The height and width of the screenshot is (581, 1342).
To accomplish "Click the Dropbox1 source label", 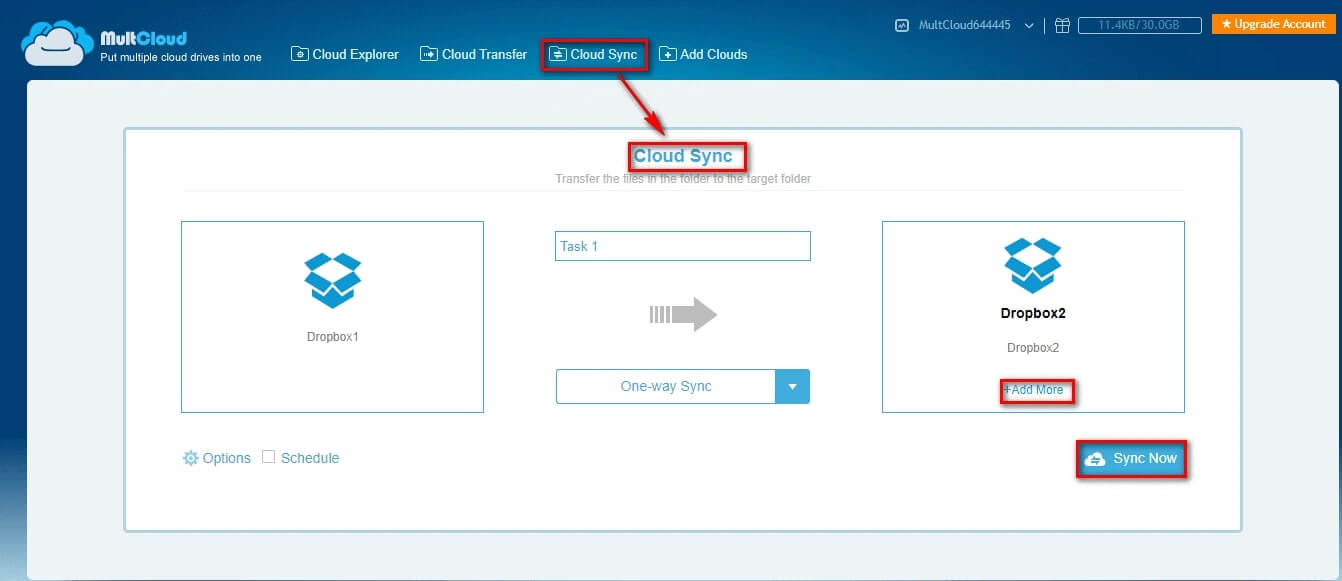I will pos(332,337).
